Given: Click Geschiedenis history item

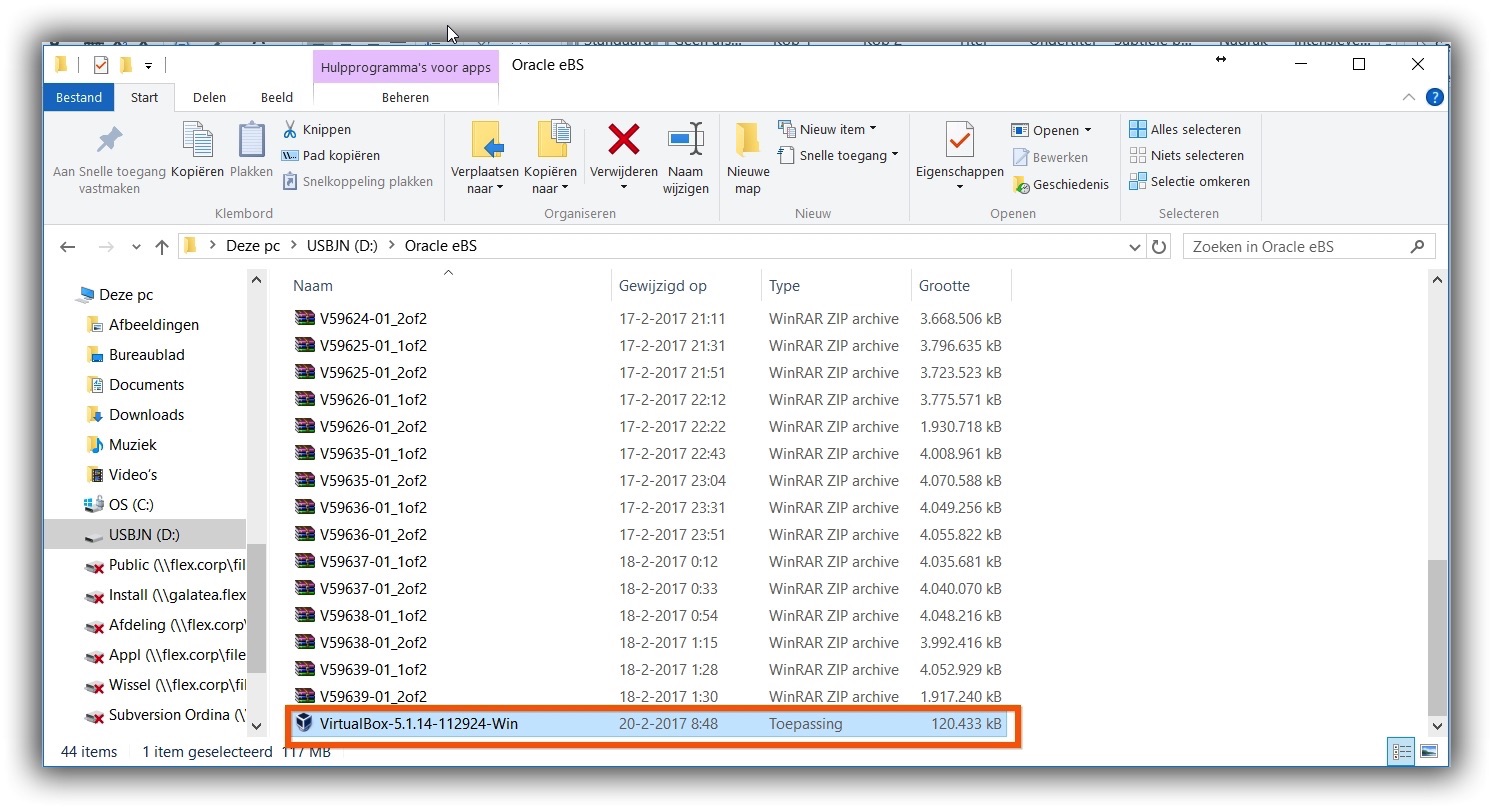Looking at the screenshot, I should (1060, 184).
